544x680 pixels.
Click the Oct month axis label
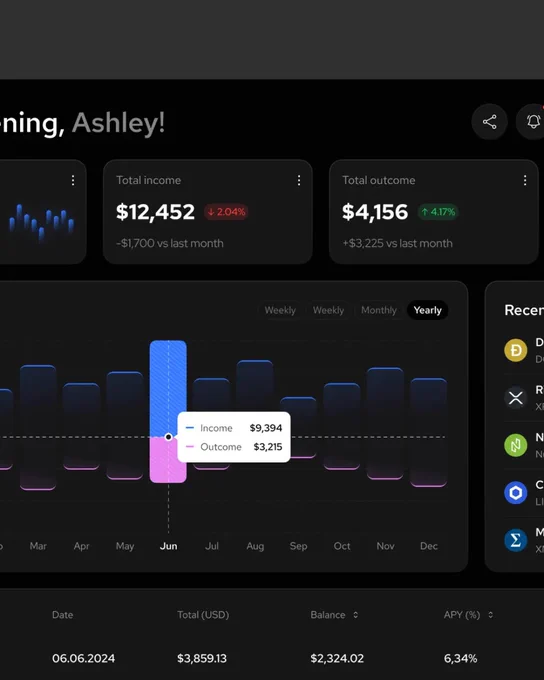pyautogui.click(x=342, y=546)
